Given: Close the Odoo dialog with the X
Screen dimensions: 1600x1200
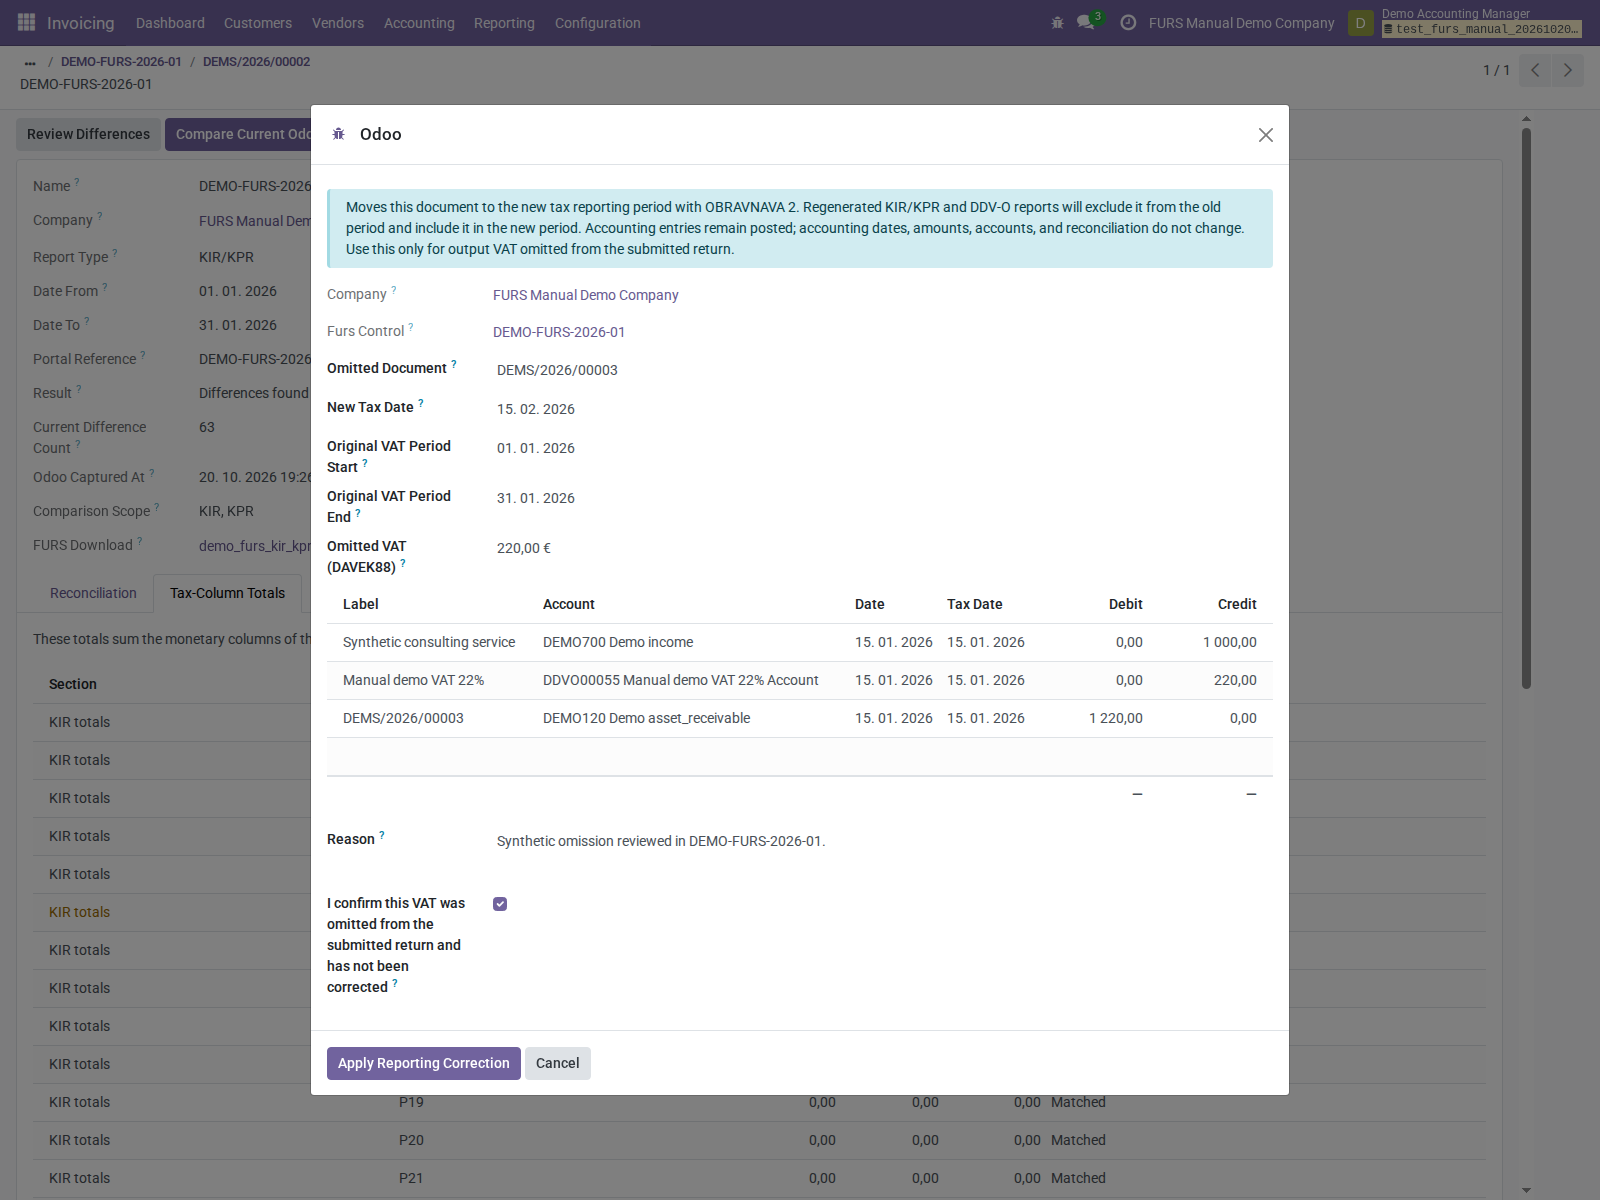Looking at the screenshot, I should [1265, 135].
